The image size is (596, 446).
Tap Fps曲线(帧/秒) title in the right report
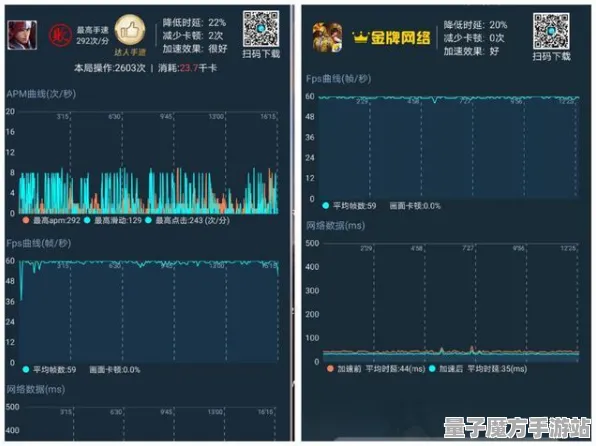click(338, 79)
